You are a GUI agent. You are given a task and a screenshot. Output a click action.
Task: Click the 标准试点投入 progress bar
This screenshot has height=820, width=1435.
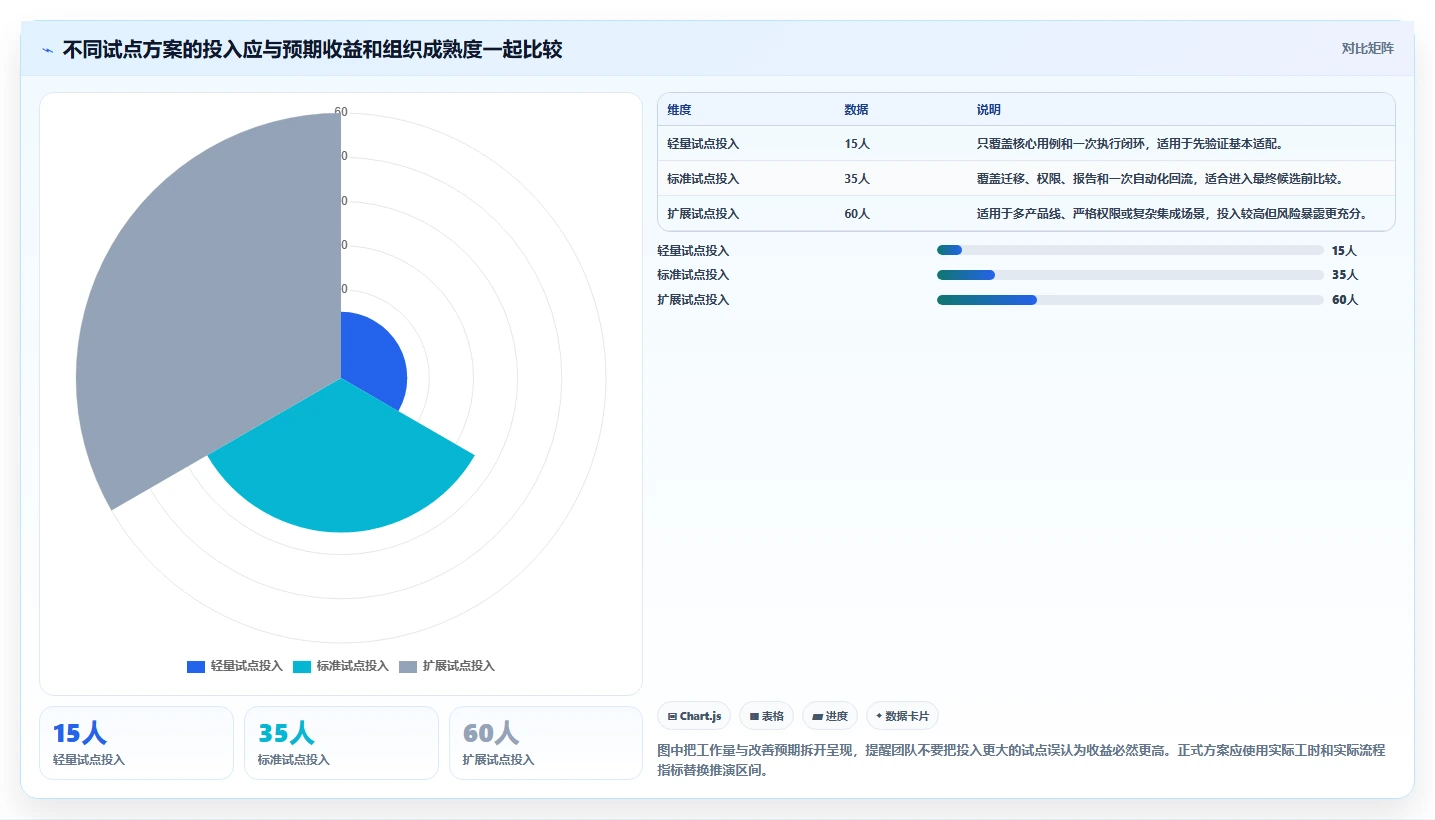1130,275
